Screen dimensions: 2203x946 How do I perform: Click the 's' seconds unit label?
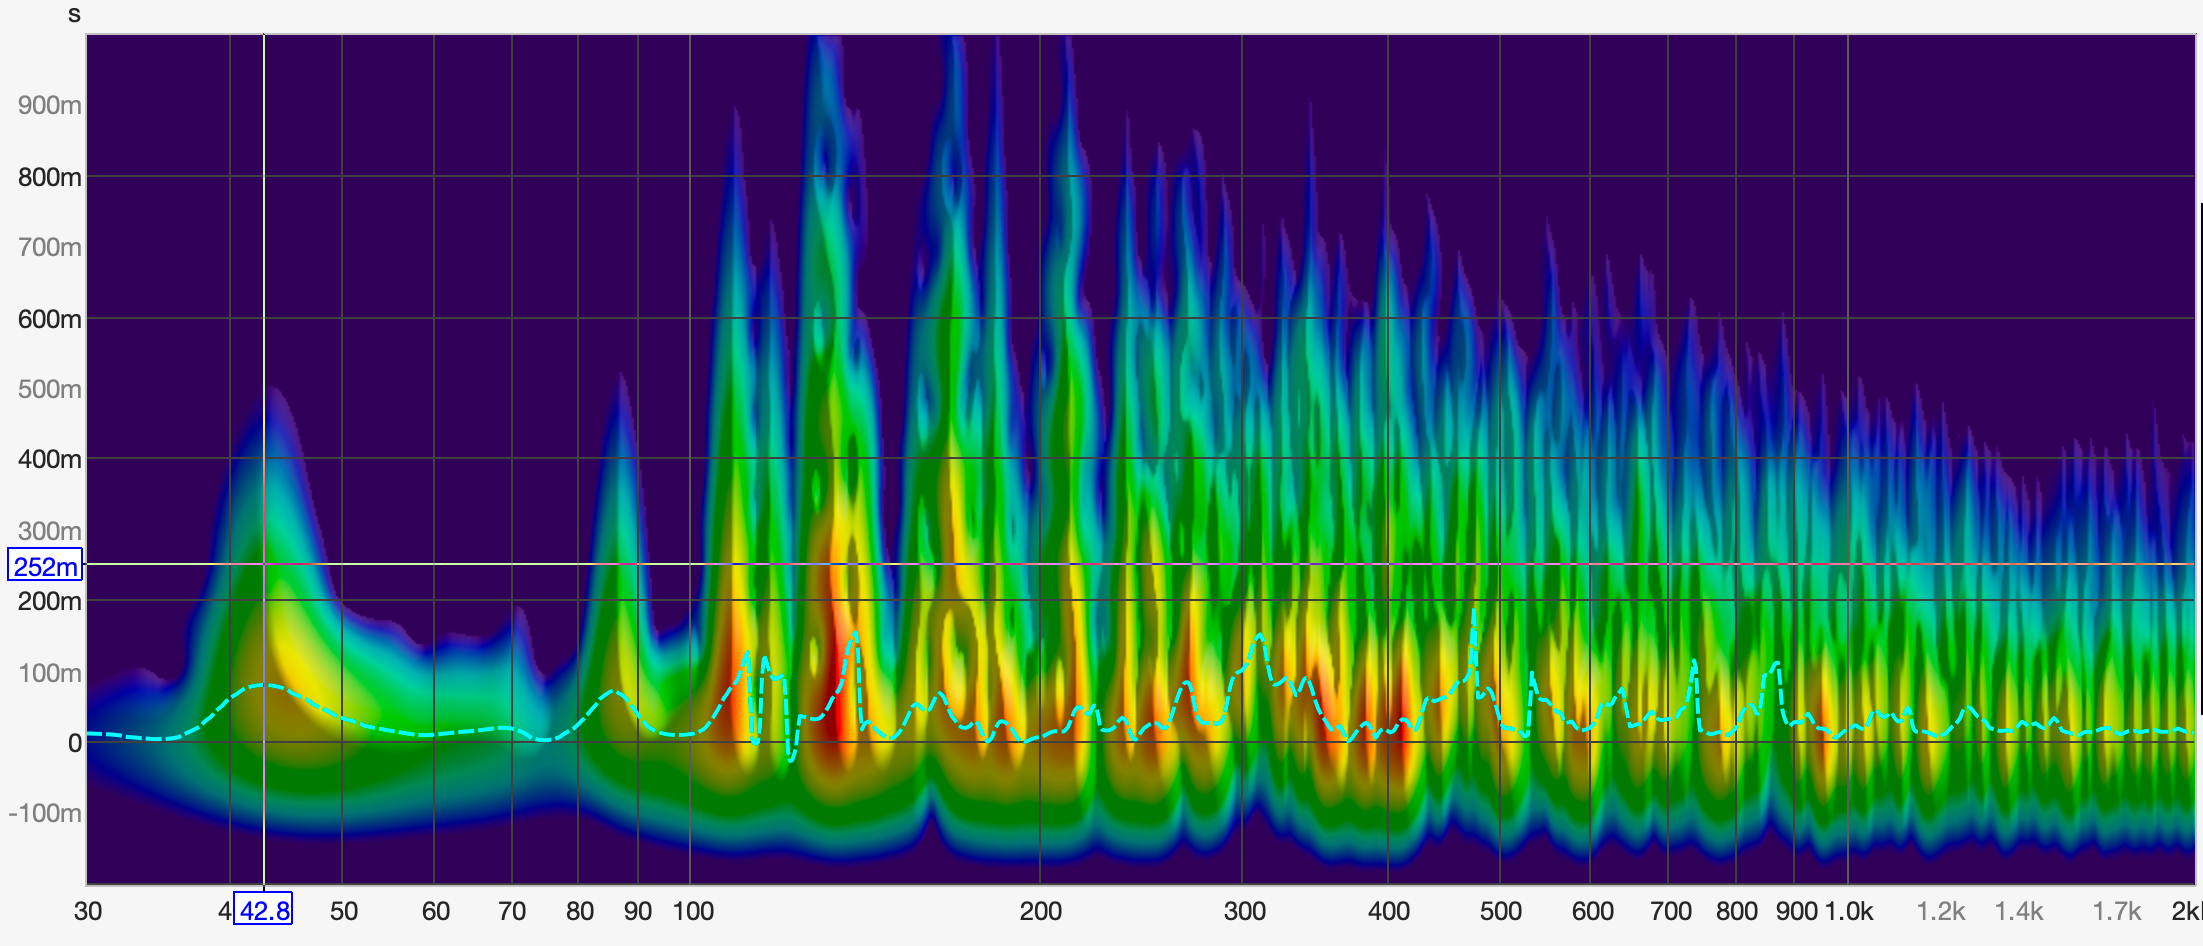tap(74, 15)
